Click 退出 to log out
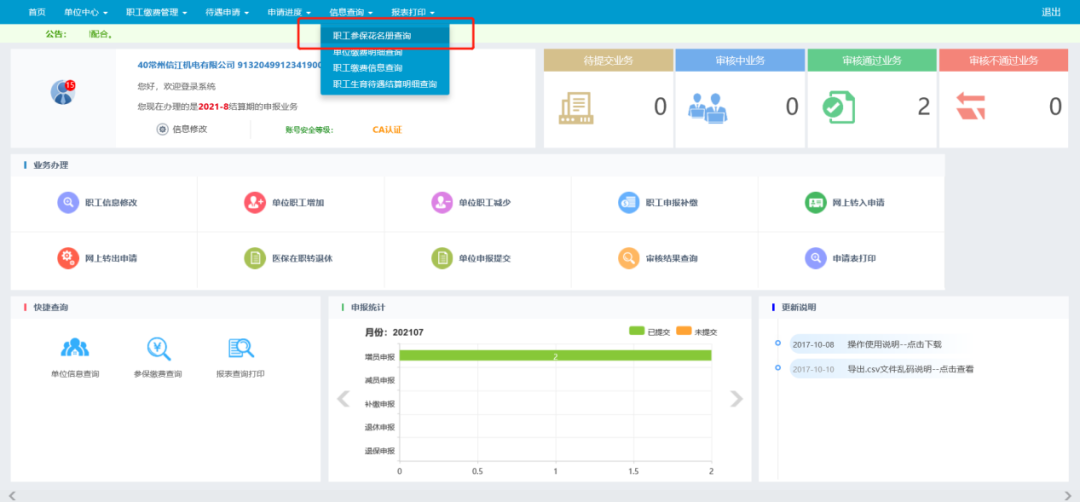The image size is (1080, 502). tap(1051, 12)
